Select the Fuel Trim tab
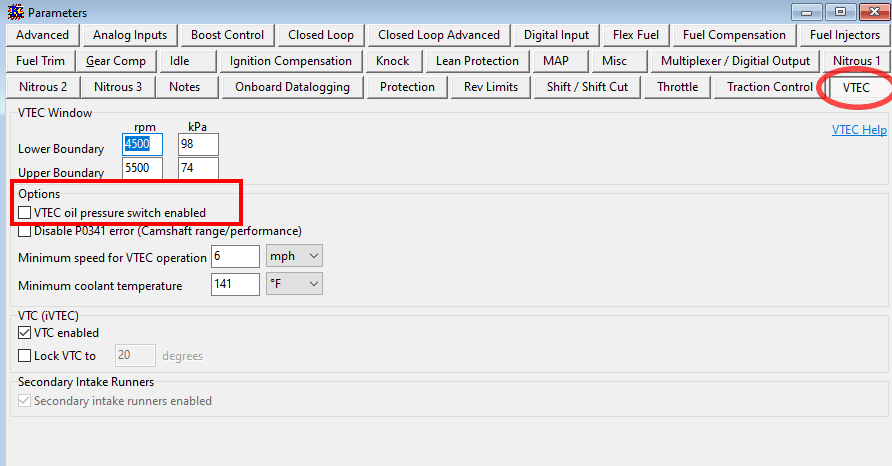The image size is (892, 466). (40, 61)
